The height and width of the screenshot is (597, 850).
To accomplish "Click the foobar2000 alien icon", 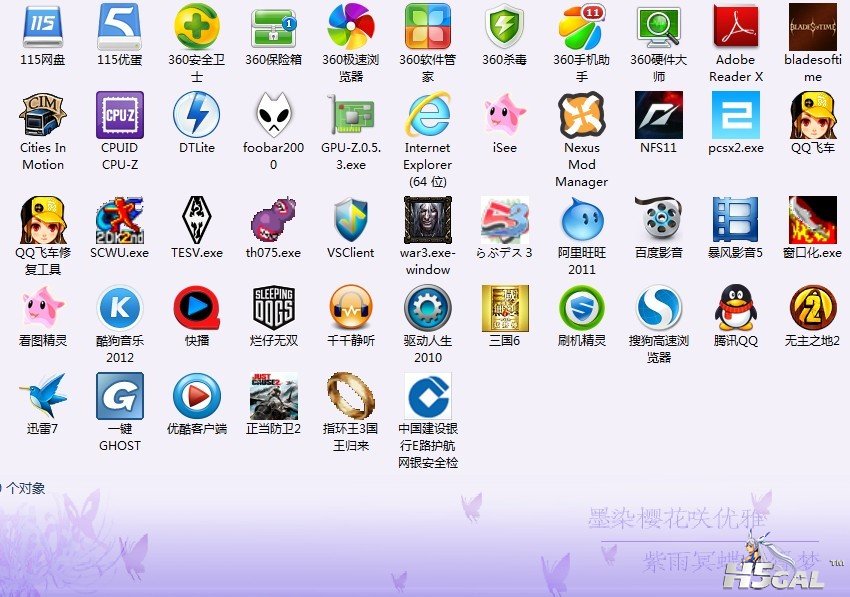I will [274, 114].
